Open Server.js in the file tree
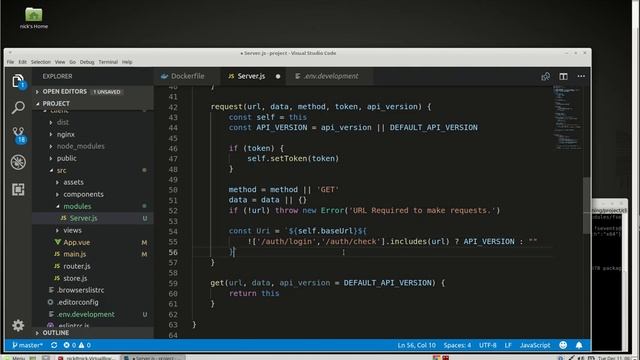 coord(93,218)
